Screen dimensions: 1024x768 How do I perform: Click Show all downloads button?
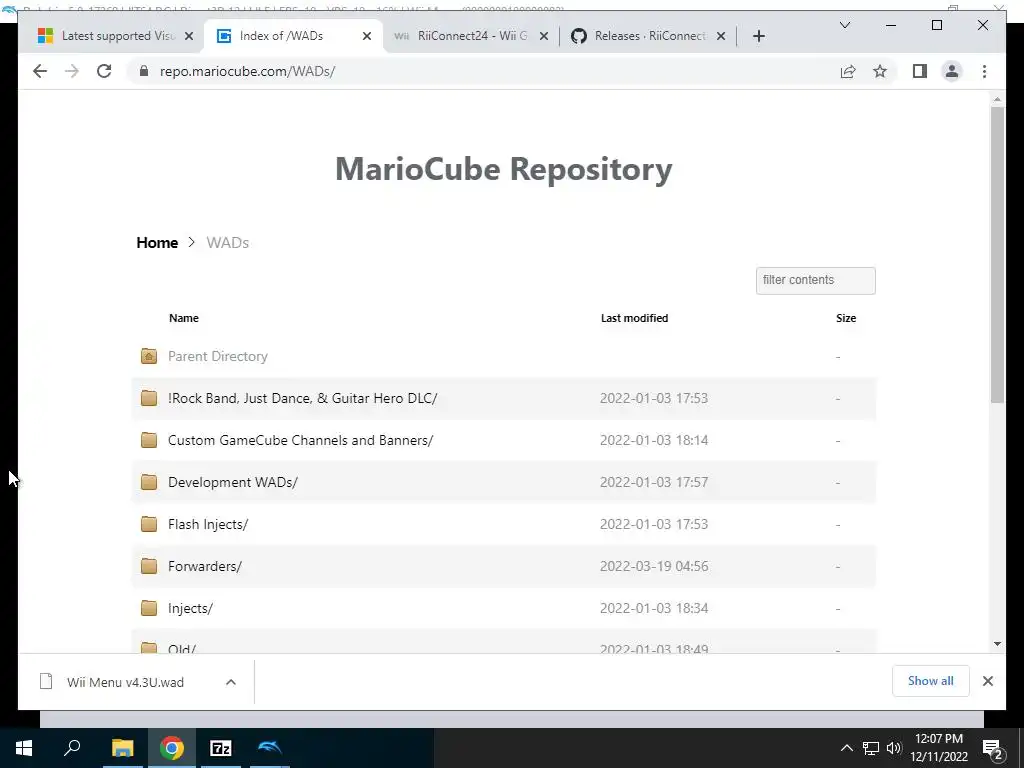pyautogui.click(x=930, y=681)
